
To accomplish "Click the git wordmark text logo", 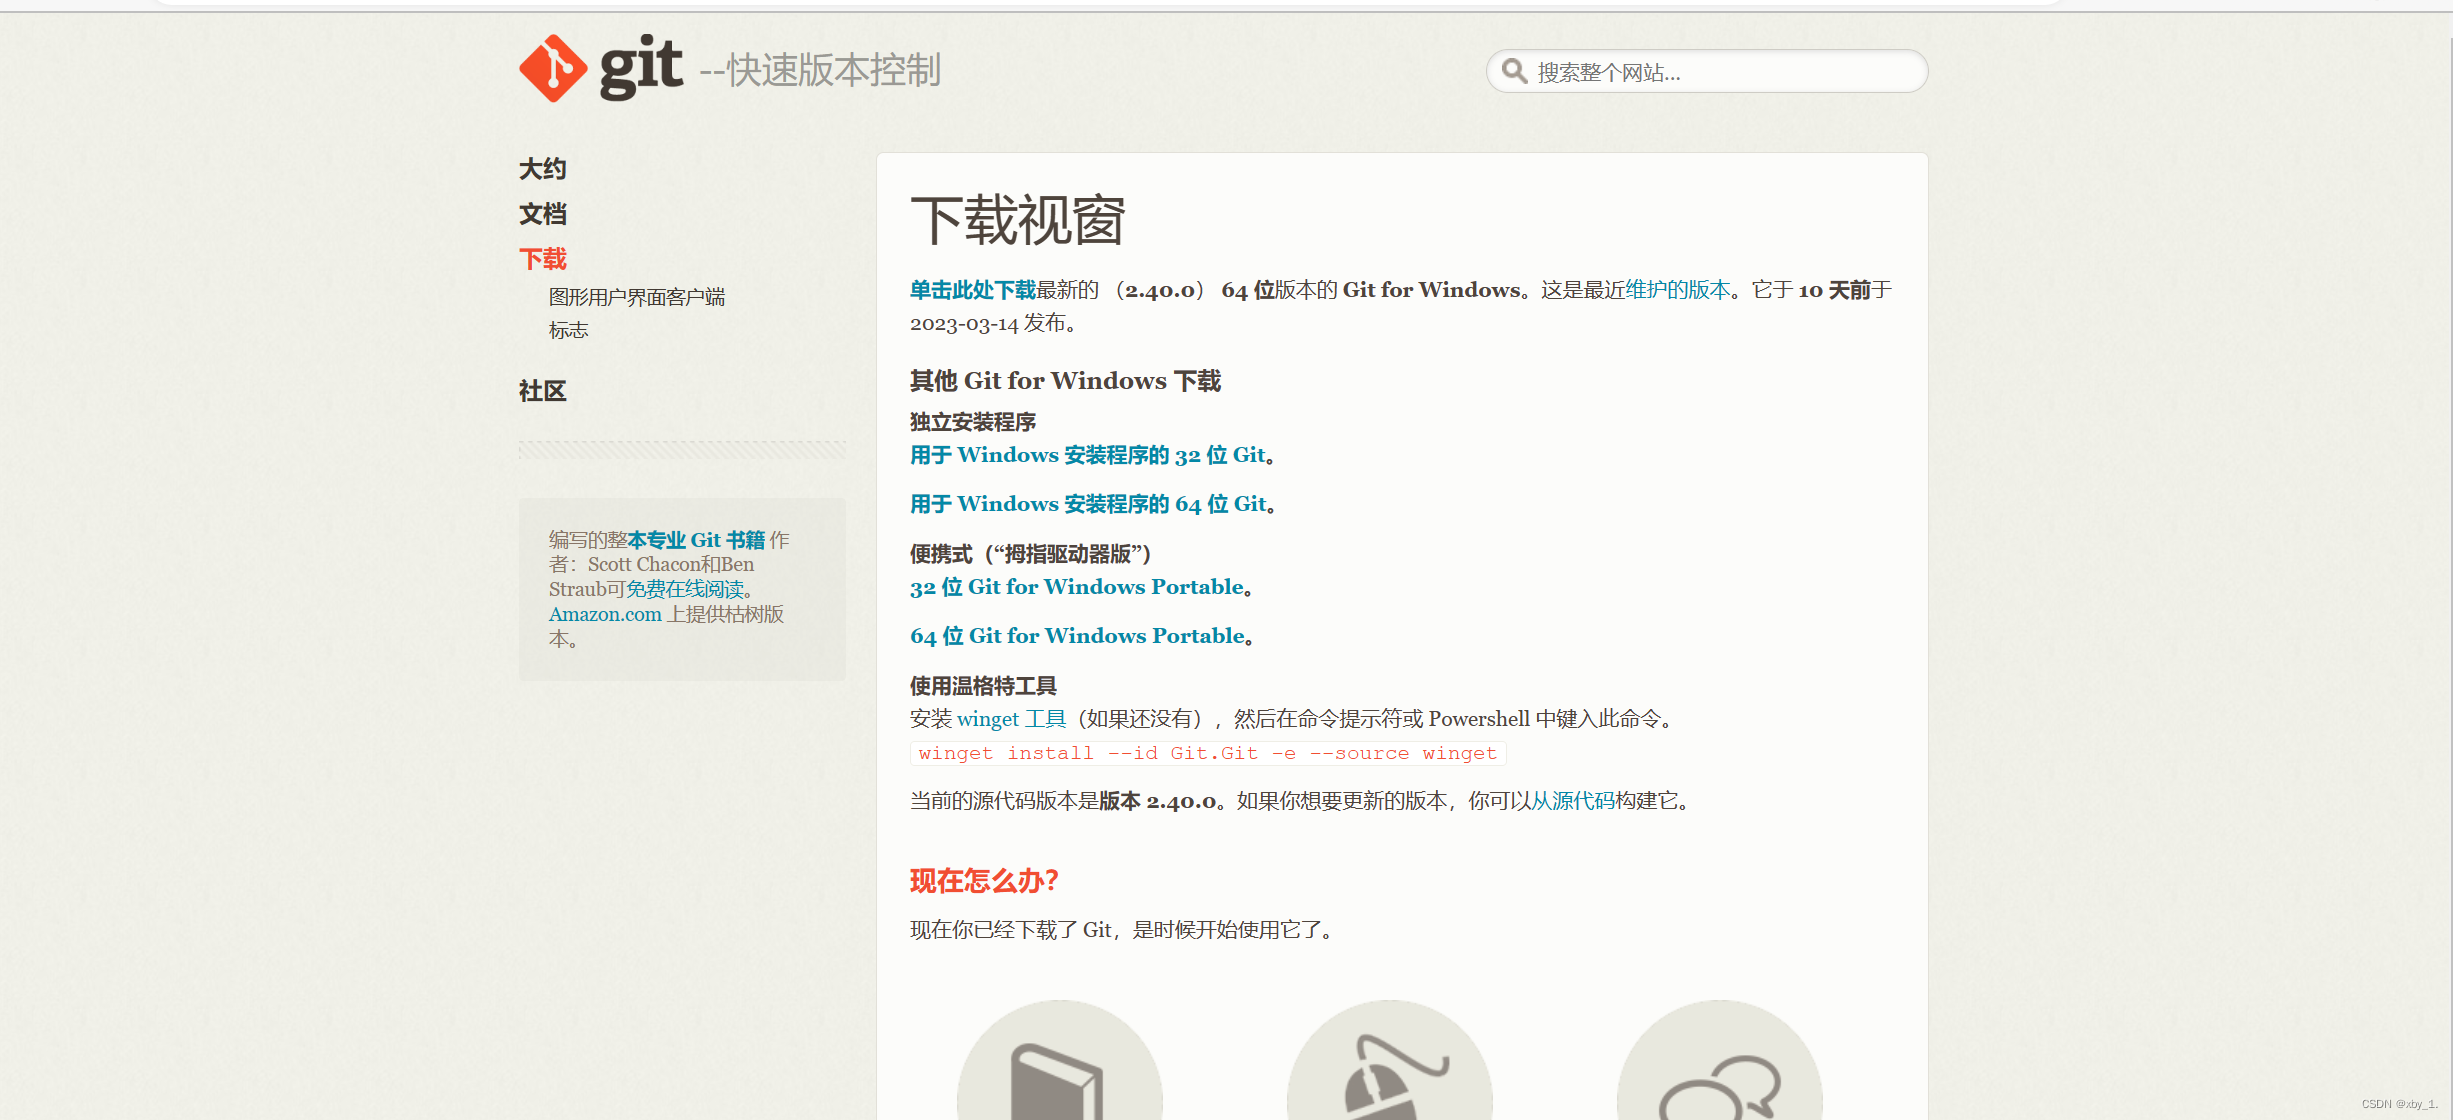I will 641,67.
